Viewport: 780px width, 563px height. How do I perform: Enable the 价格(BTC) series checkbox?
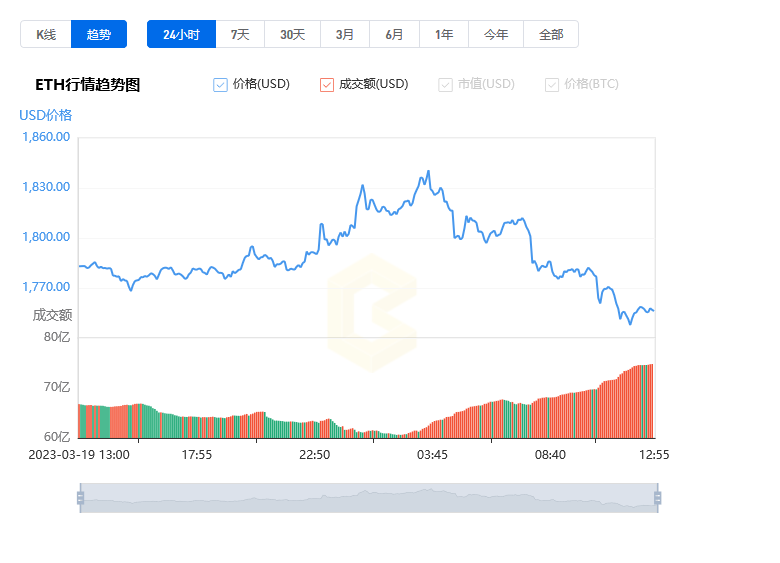pyautogui.click(x=552, y=85)
